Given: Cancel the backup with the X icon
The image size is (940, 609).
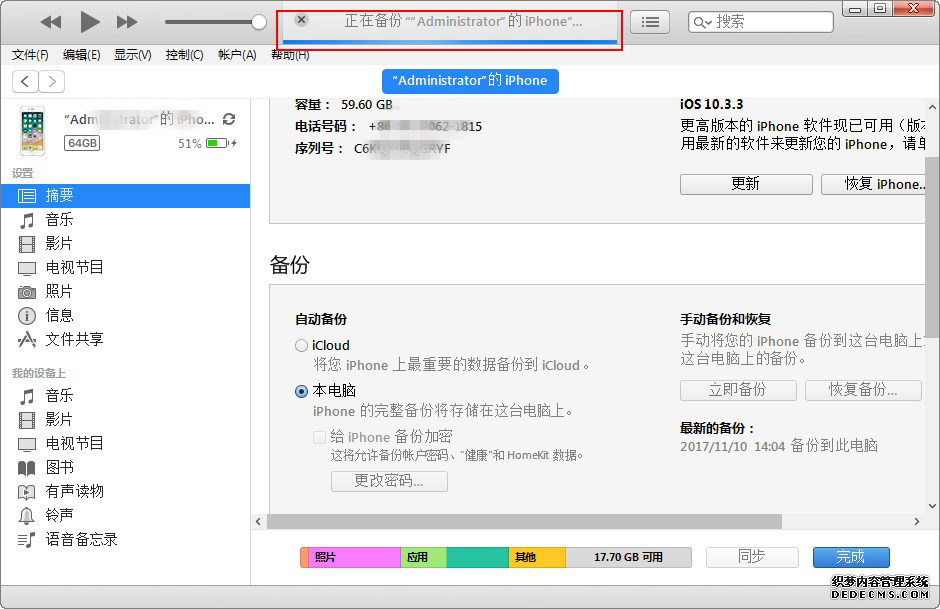Looking at the screenshot, I should 302,20.
